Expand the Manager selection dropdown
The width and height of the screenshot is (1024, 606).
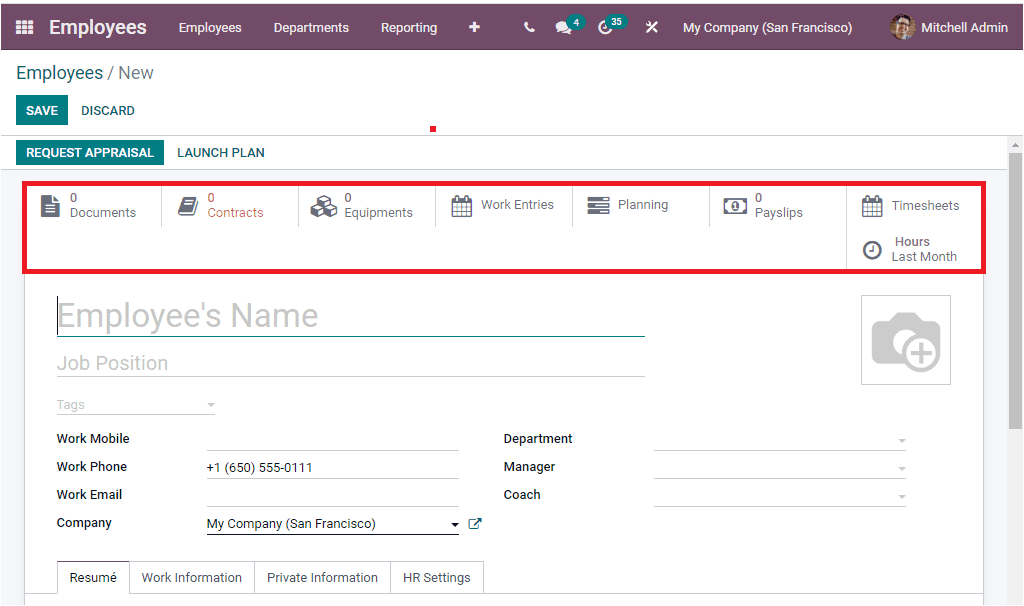tap(902, 468)
